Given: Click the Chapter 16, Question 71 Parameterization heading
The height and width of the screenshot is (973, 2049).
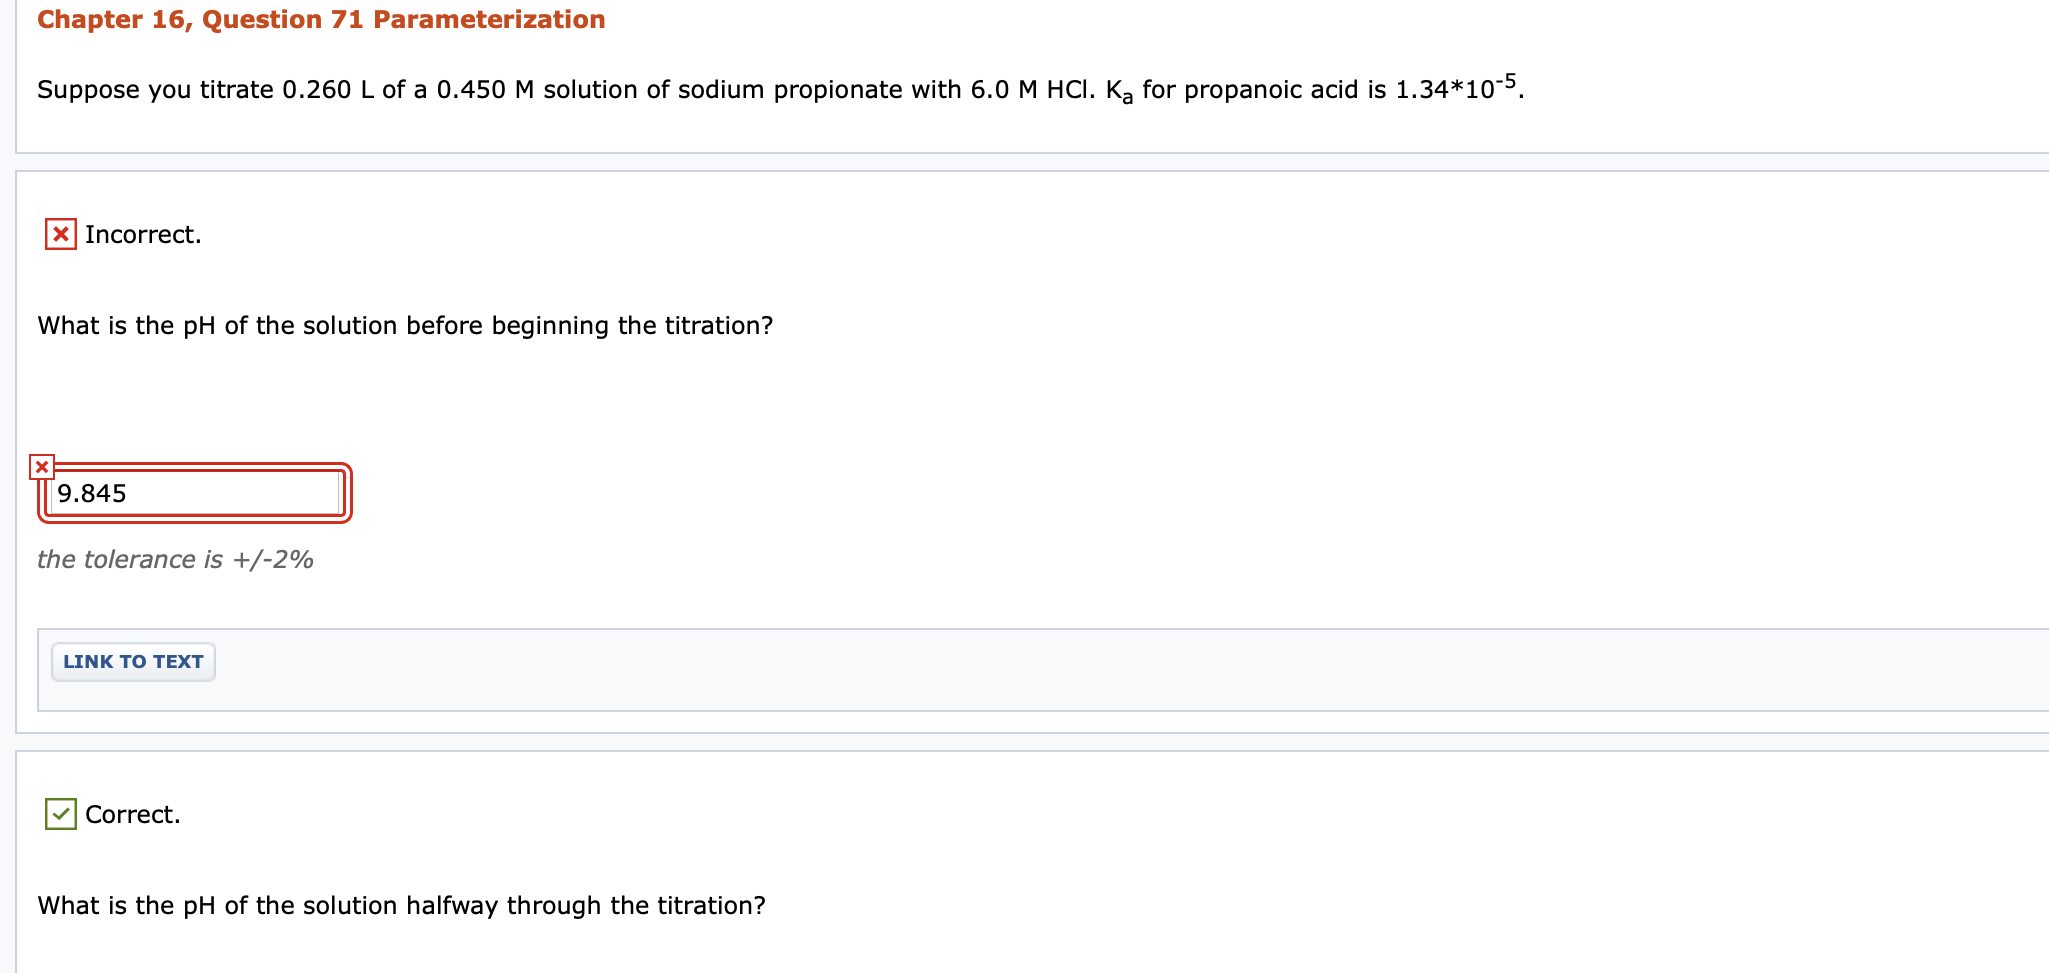Looking at the screenshot, I should coord(320,19).
